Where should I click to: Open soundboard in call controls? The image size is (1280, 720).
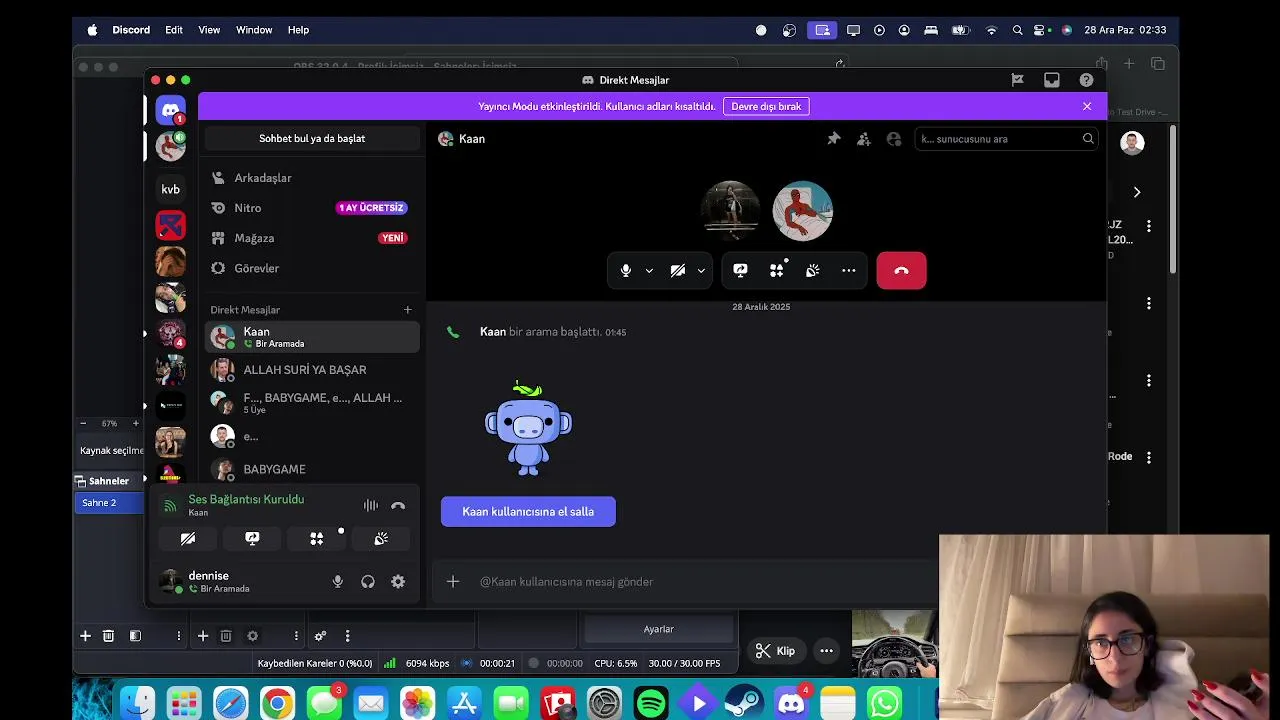pos(813,270)
